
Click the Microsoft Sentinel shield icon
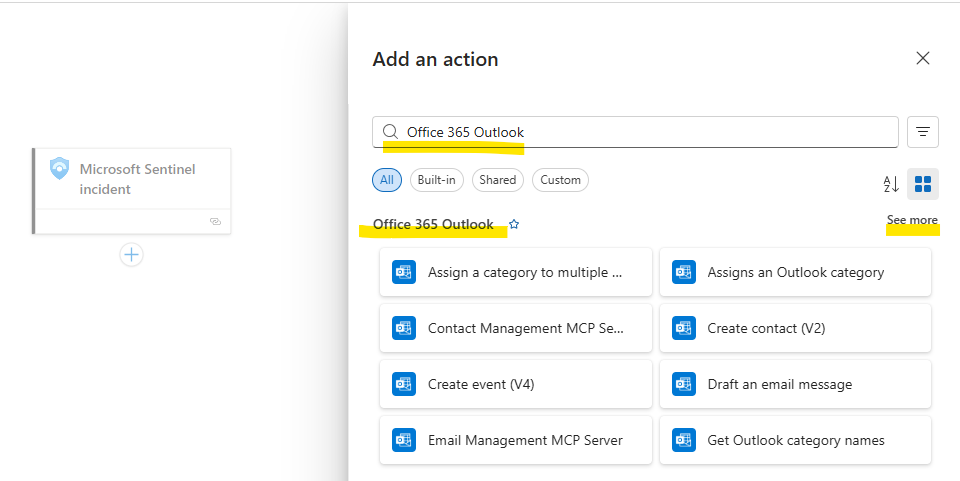point(59,168)
